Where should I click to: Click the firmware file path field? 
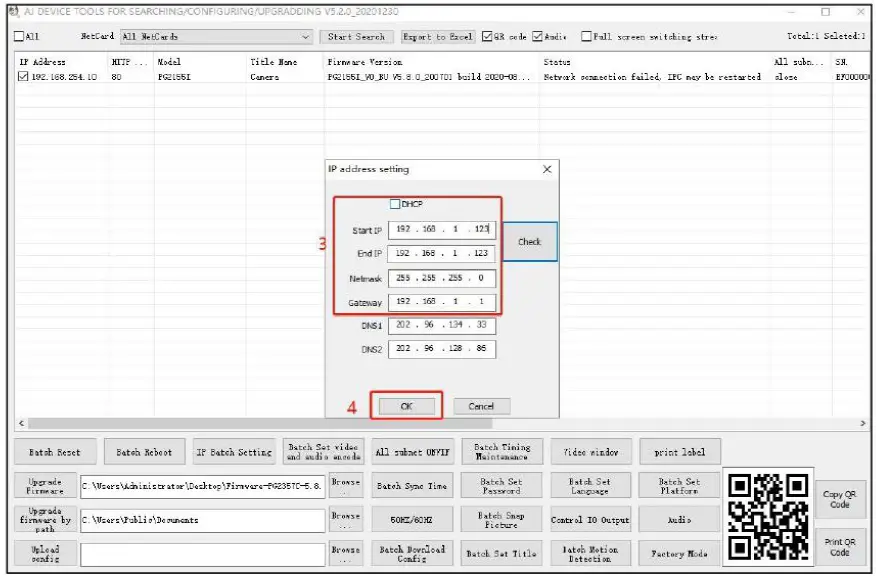click(x=202, y=486)
